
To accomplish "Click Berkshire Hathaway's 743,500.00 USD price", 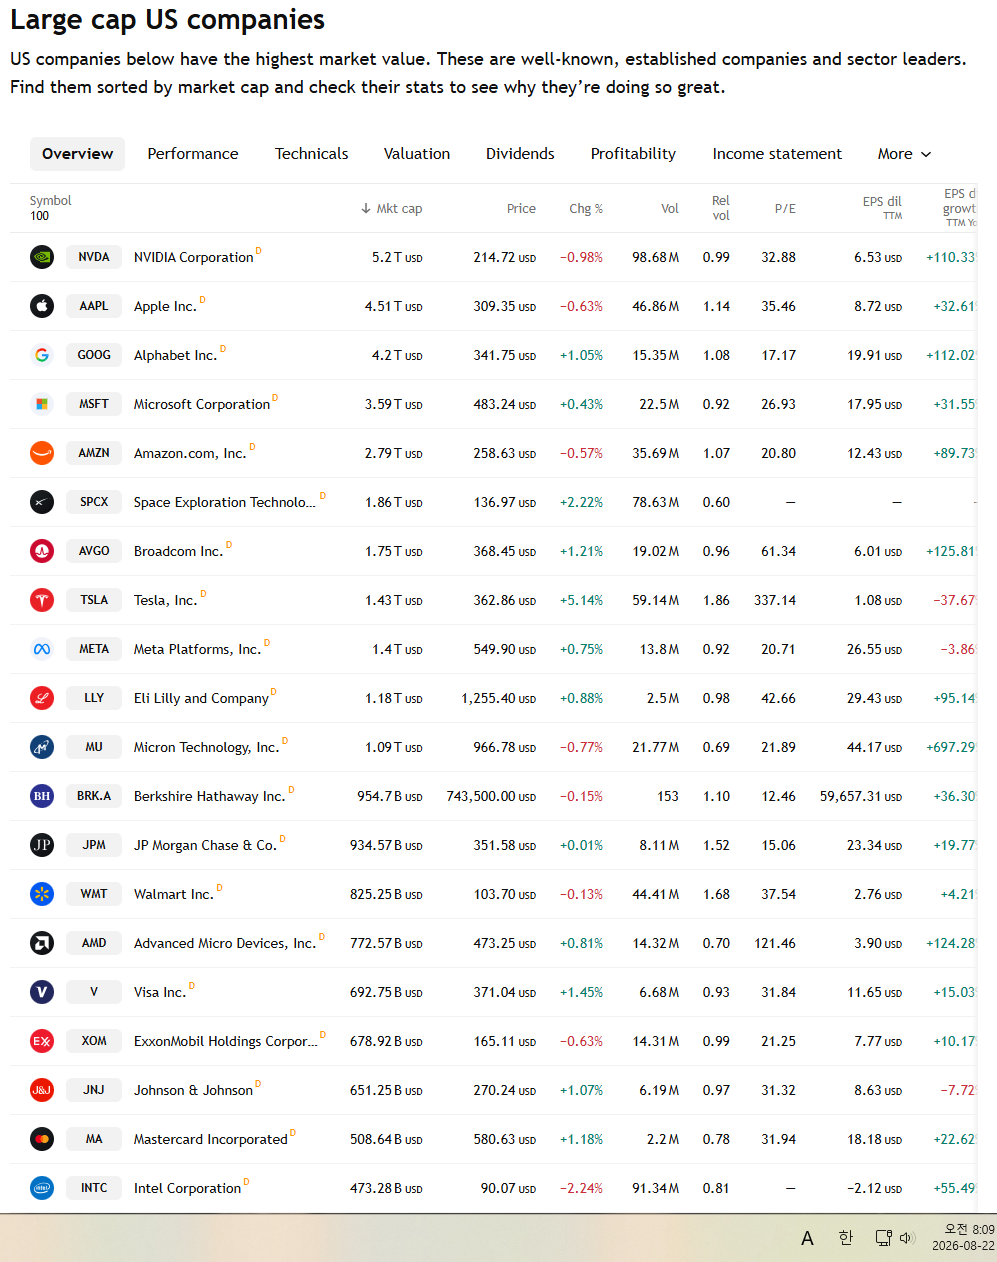I will [491, 796].
